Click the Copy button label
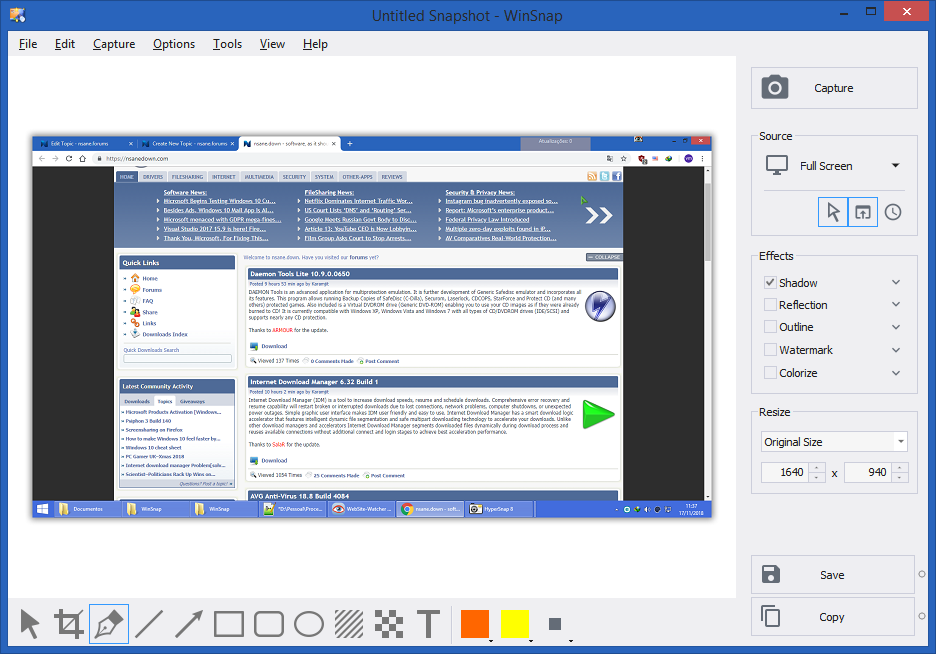The height and width of the screenshot is (654, 936). 832,616
